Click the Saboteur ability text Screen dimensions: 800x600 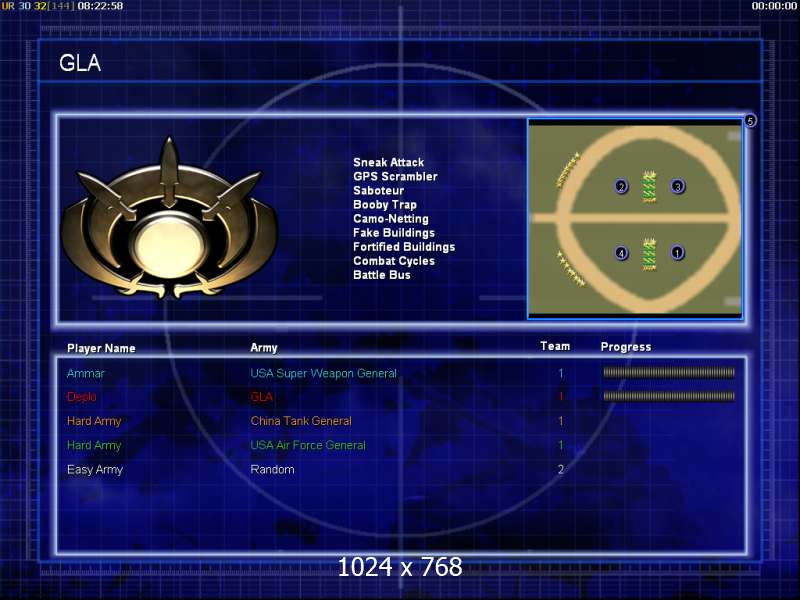[379, 190]
